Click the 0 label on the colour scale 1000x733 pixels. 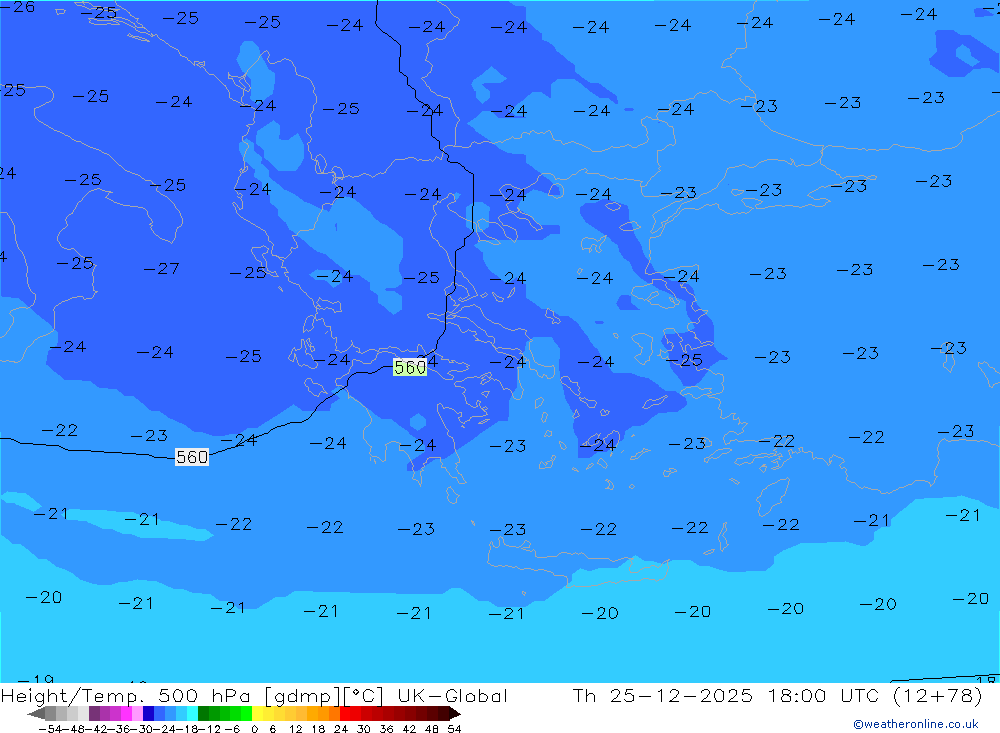pyautogui.click(x=254, y=729)
